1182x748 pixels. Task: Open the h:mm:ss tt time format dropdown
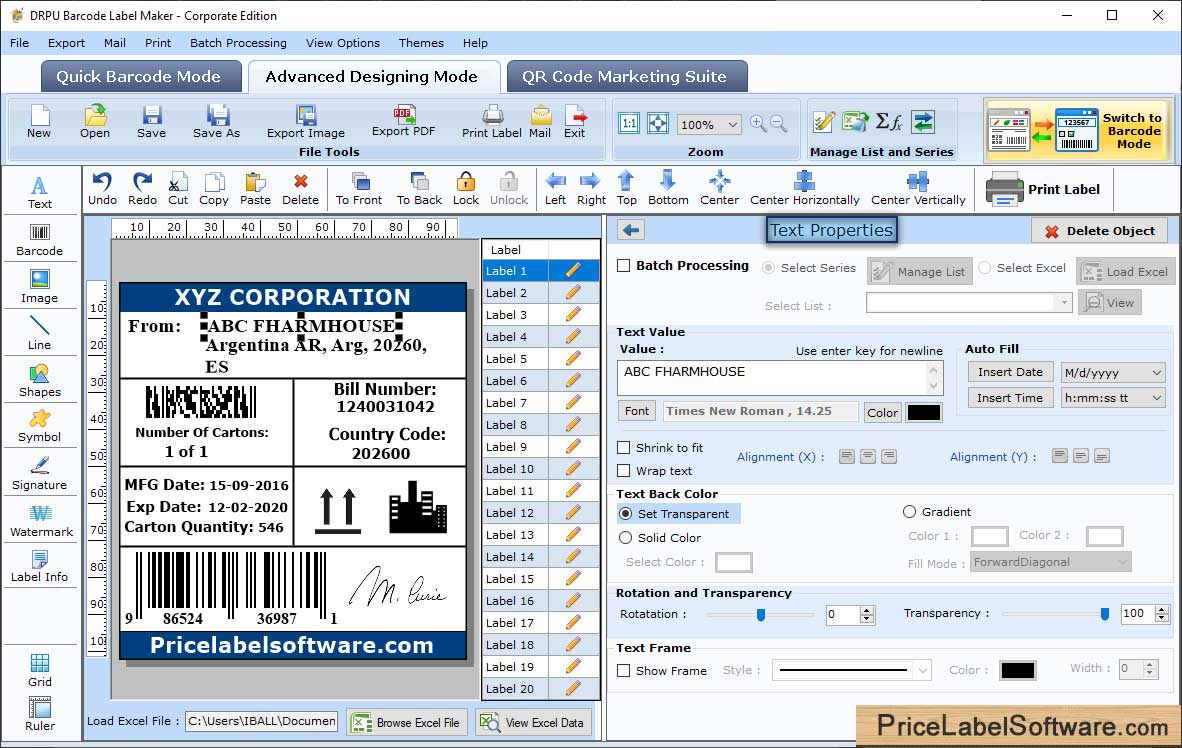pyautogui.click(x=1156, y=398)
